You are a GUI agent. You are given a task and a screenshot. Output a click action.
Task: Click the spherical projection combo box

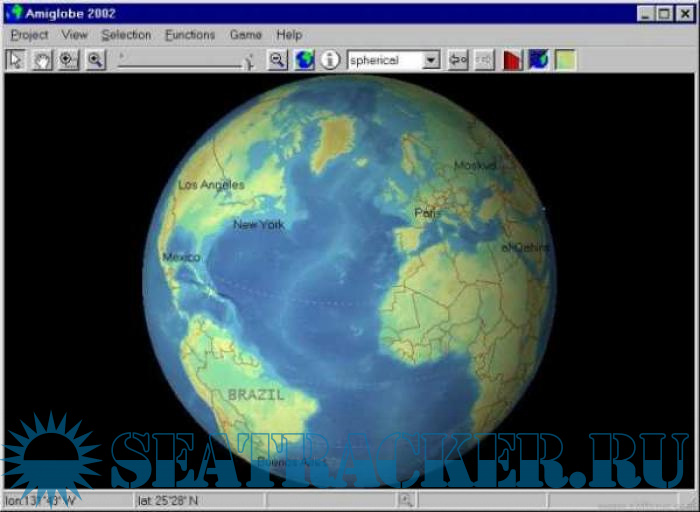pos(385,60)
